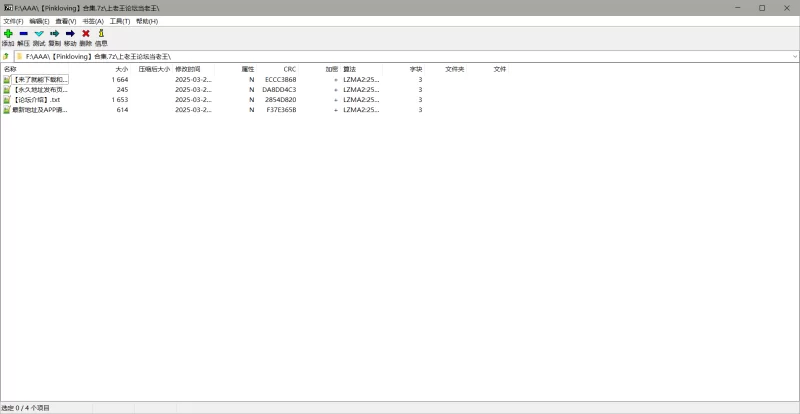
Task: Sort files by the 名称 column header
Action: pyautogui.click(x=11, y=69)
